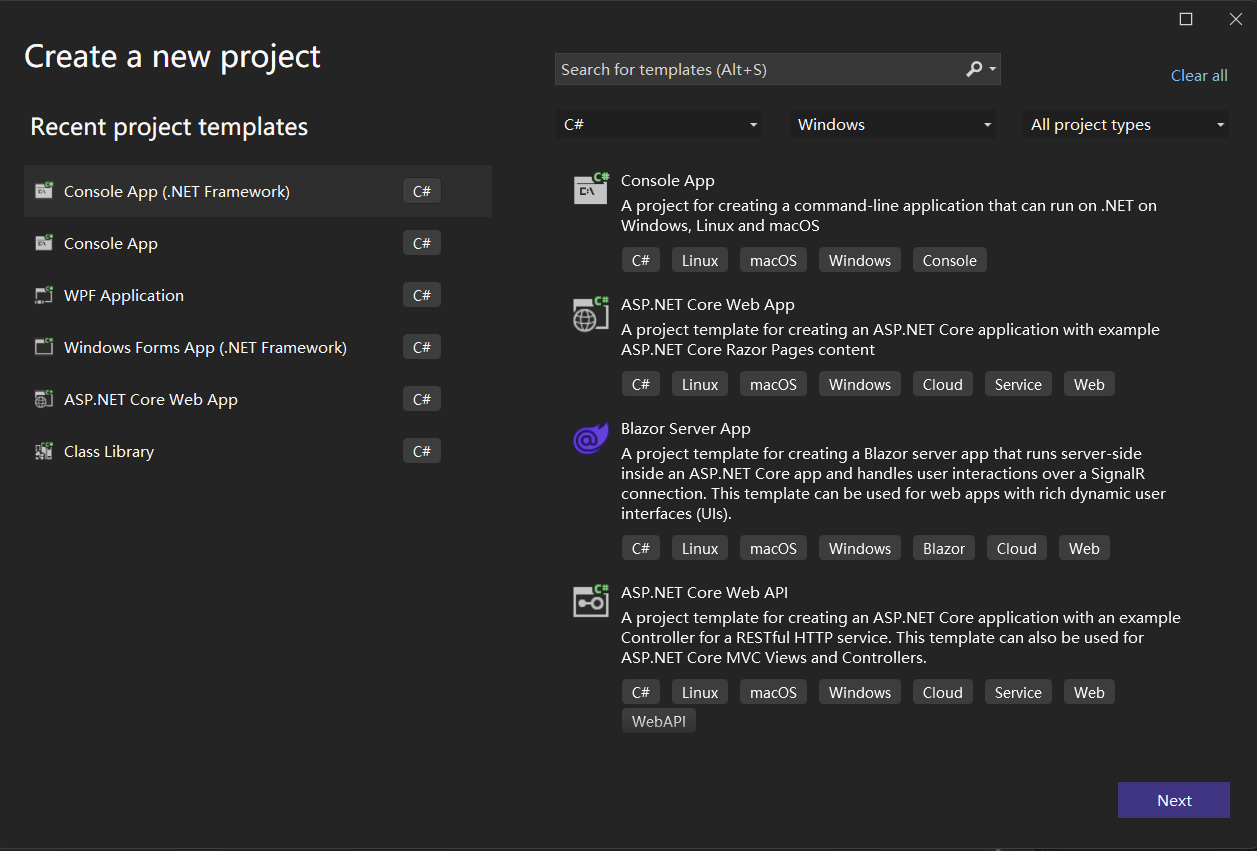1257x851 pixels.
Task: Click the magnifier search icon
Action: [974, 69]
